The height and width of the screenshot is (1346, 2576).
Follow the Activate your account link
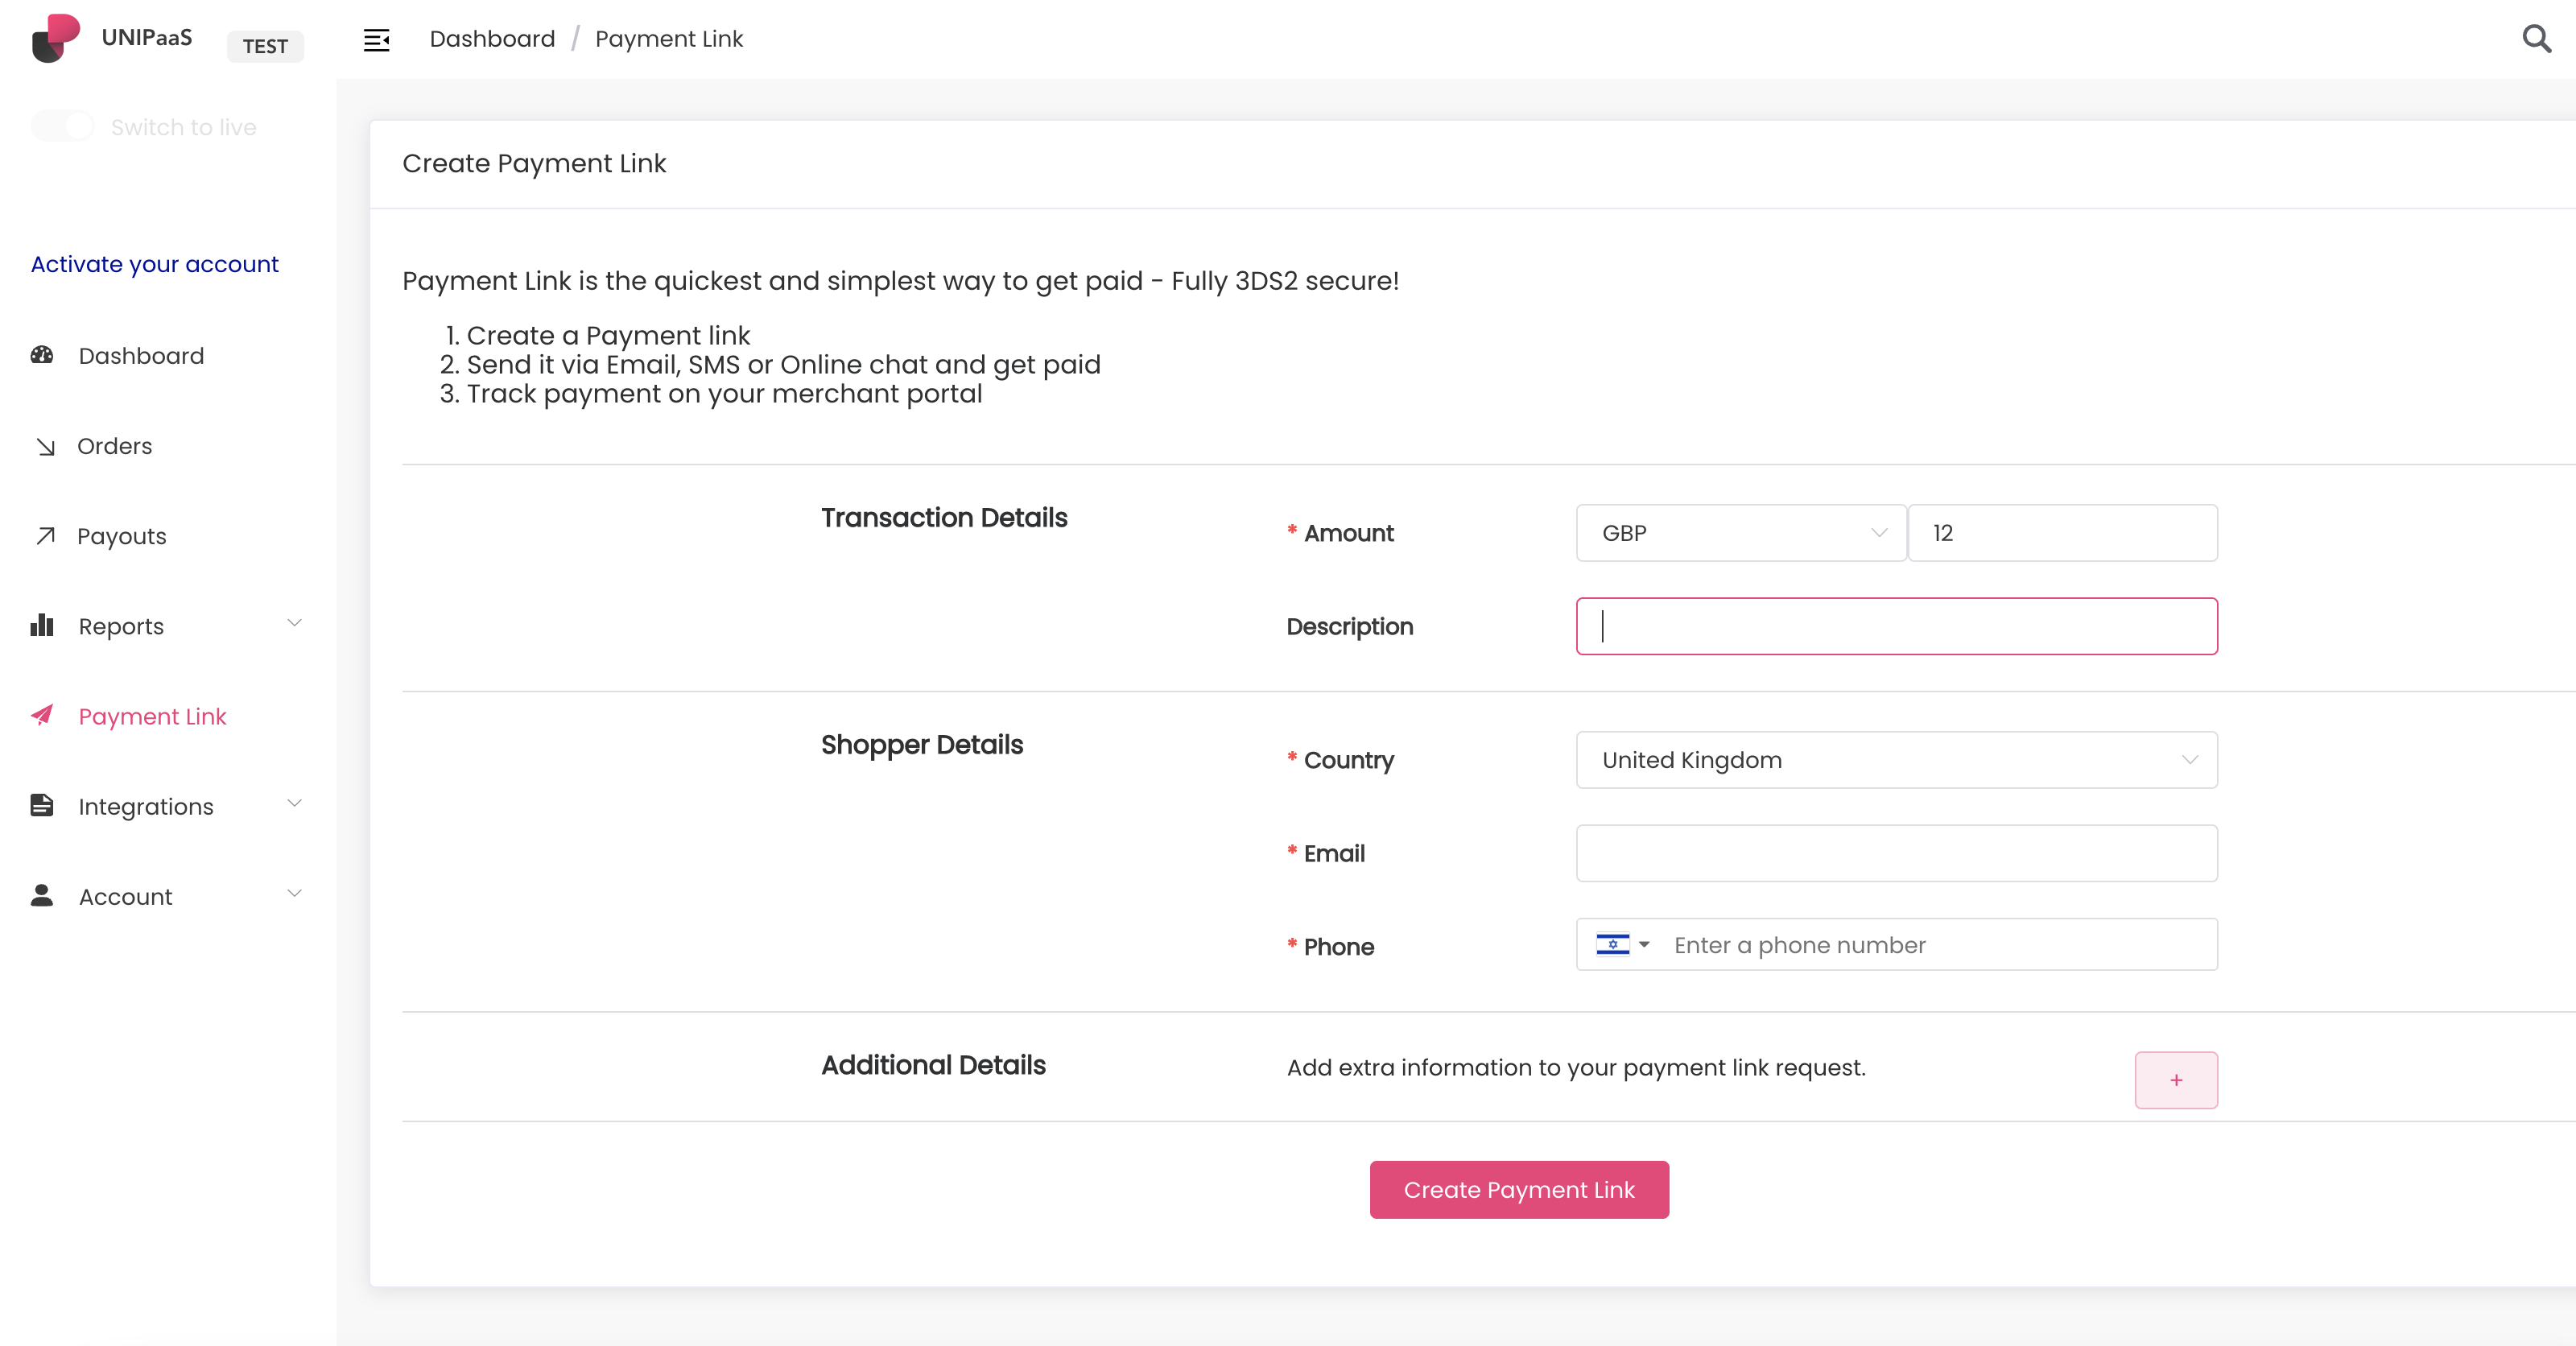tap(155, 264)
